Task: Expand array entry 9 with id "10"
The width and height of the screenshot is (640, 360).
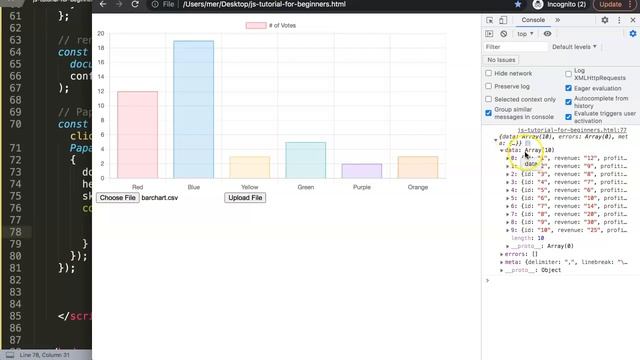Action: pos(508,230)
